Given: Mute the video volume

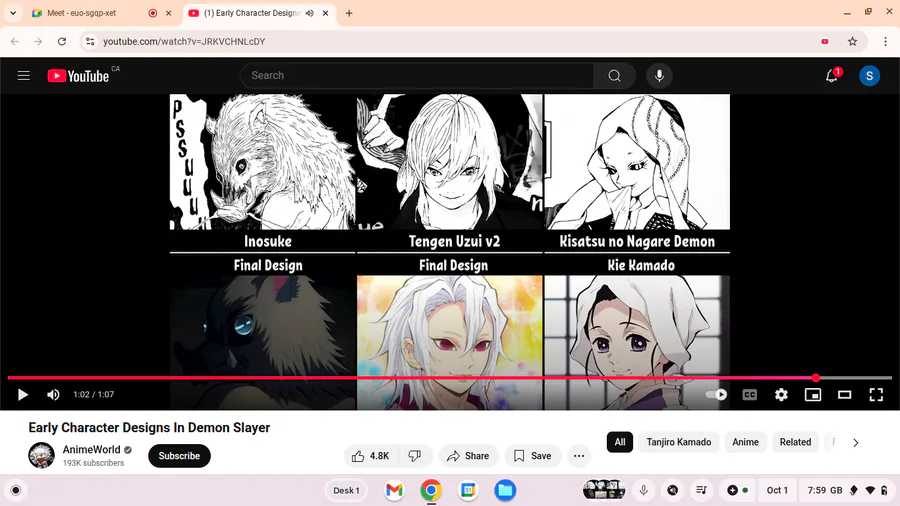Looking at the screenshot, I should click(x=53, y=395).
